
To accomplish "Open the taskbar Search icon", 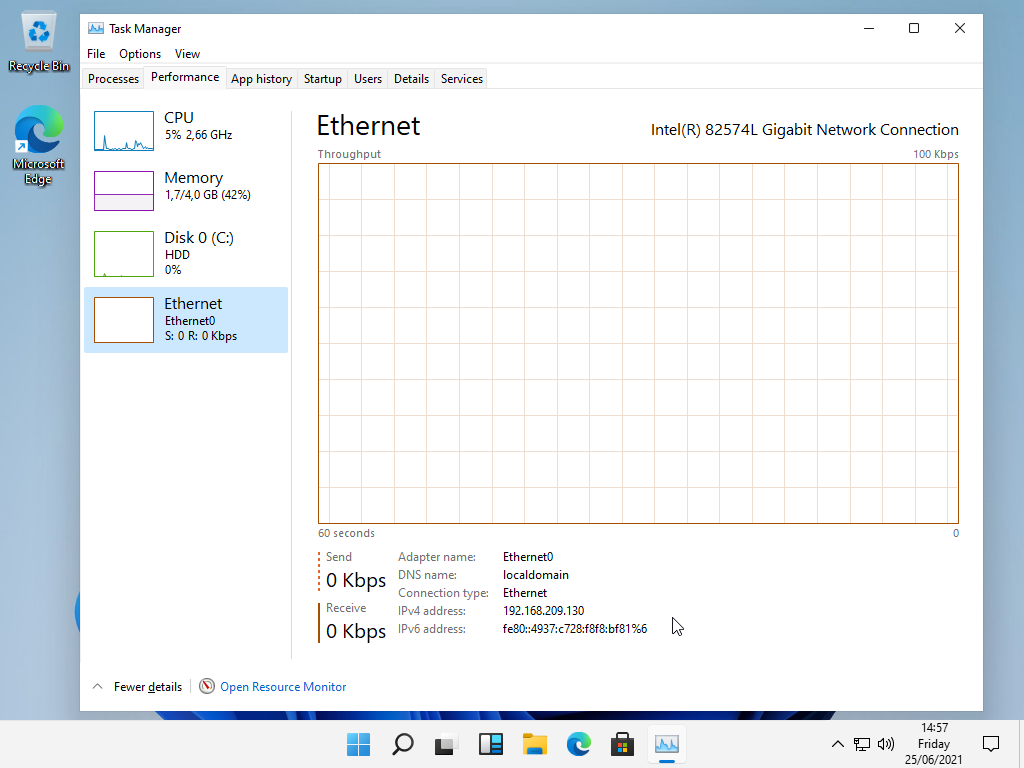I will click(402, 744).
